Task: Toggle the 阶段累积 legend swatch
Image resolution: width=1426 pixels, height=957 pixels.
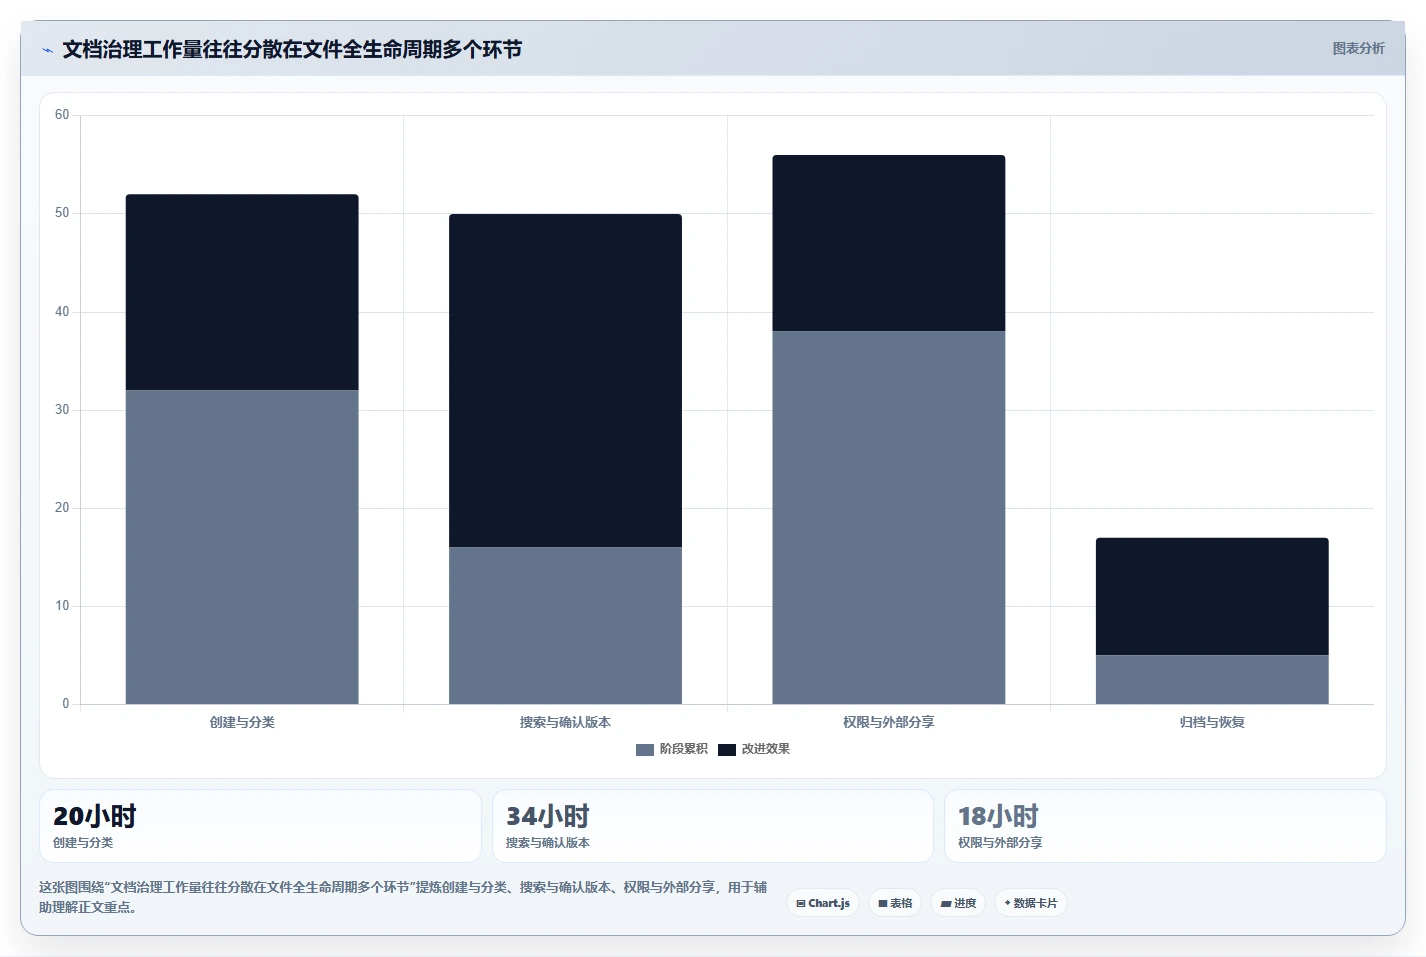Action: point(645,749)
